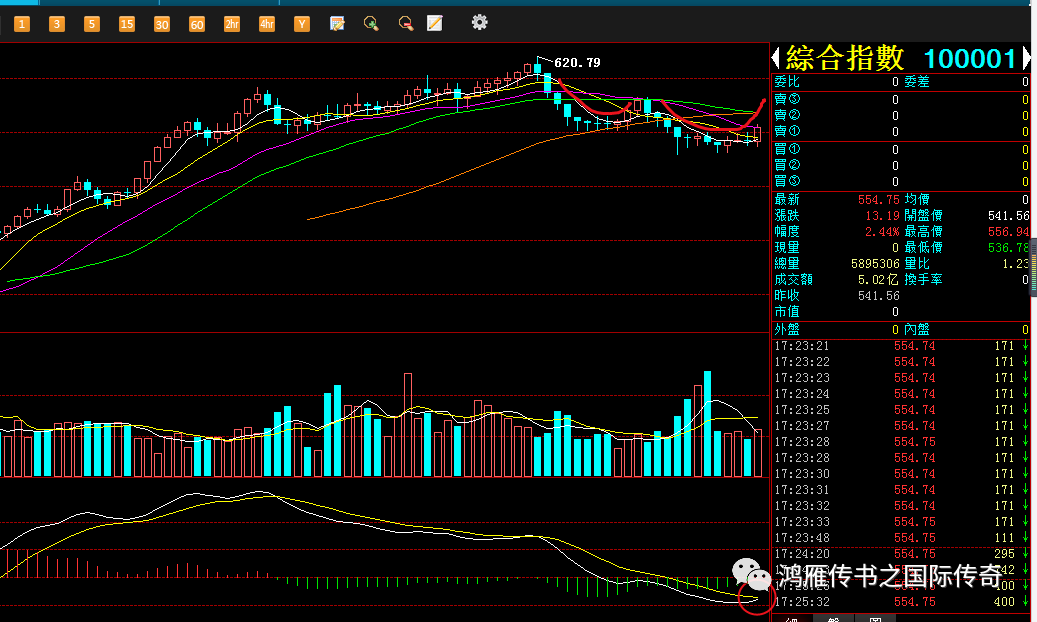Select the 5-minute chart period
Image resolution: width=1037 pixels, height=622 pixels.
click(92, 24)
